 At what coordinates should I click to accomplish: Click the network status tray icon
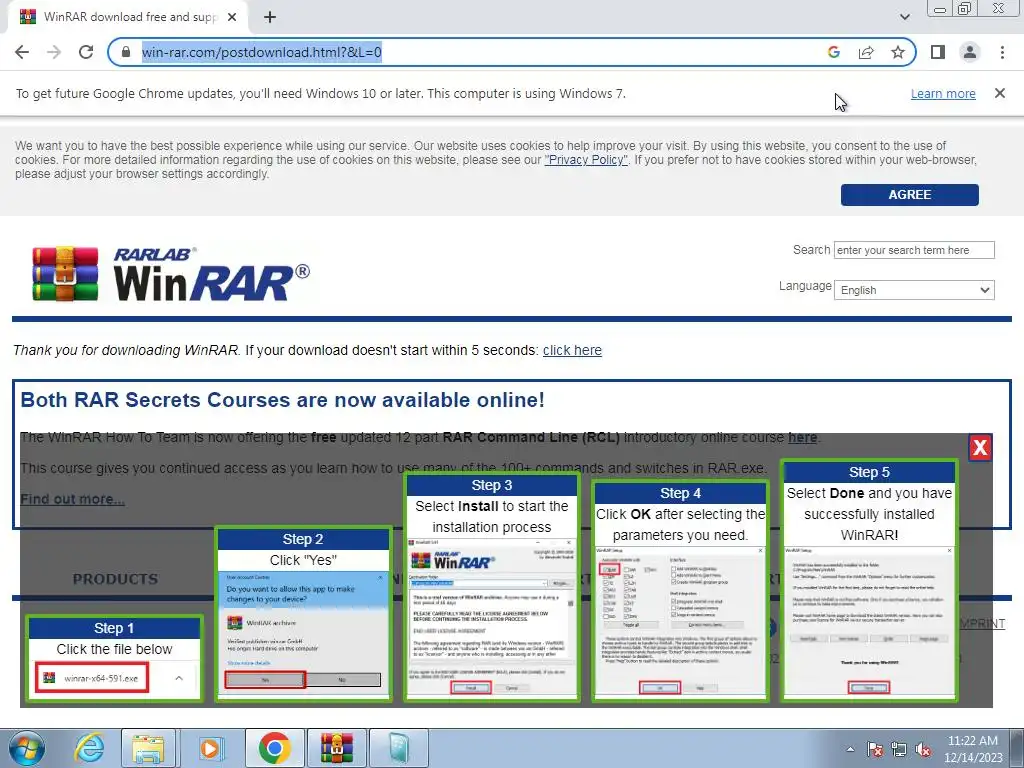[x=899, y=750]
